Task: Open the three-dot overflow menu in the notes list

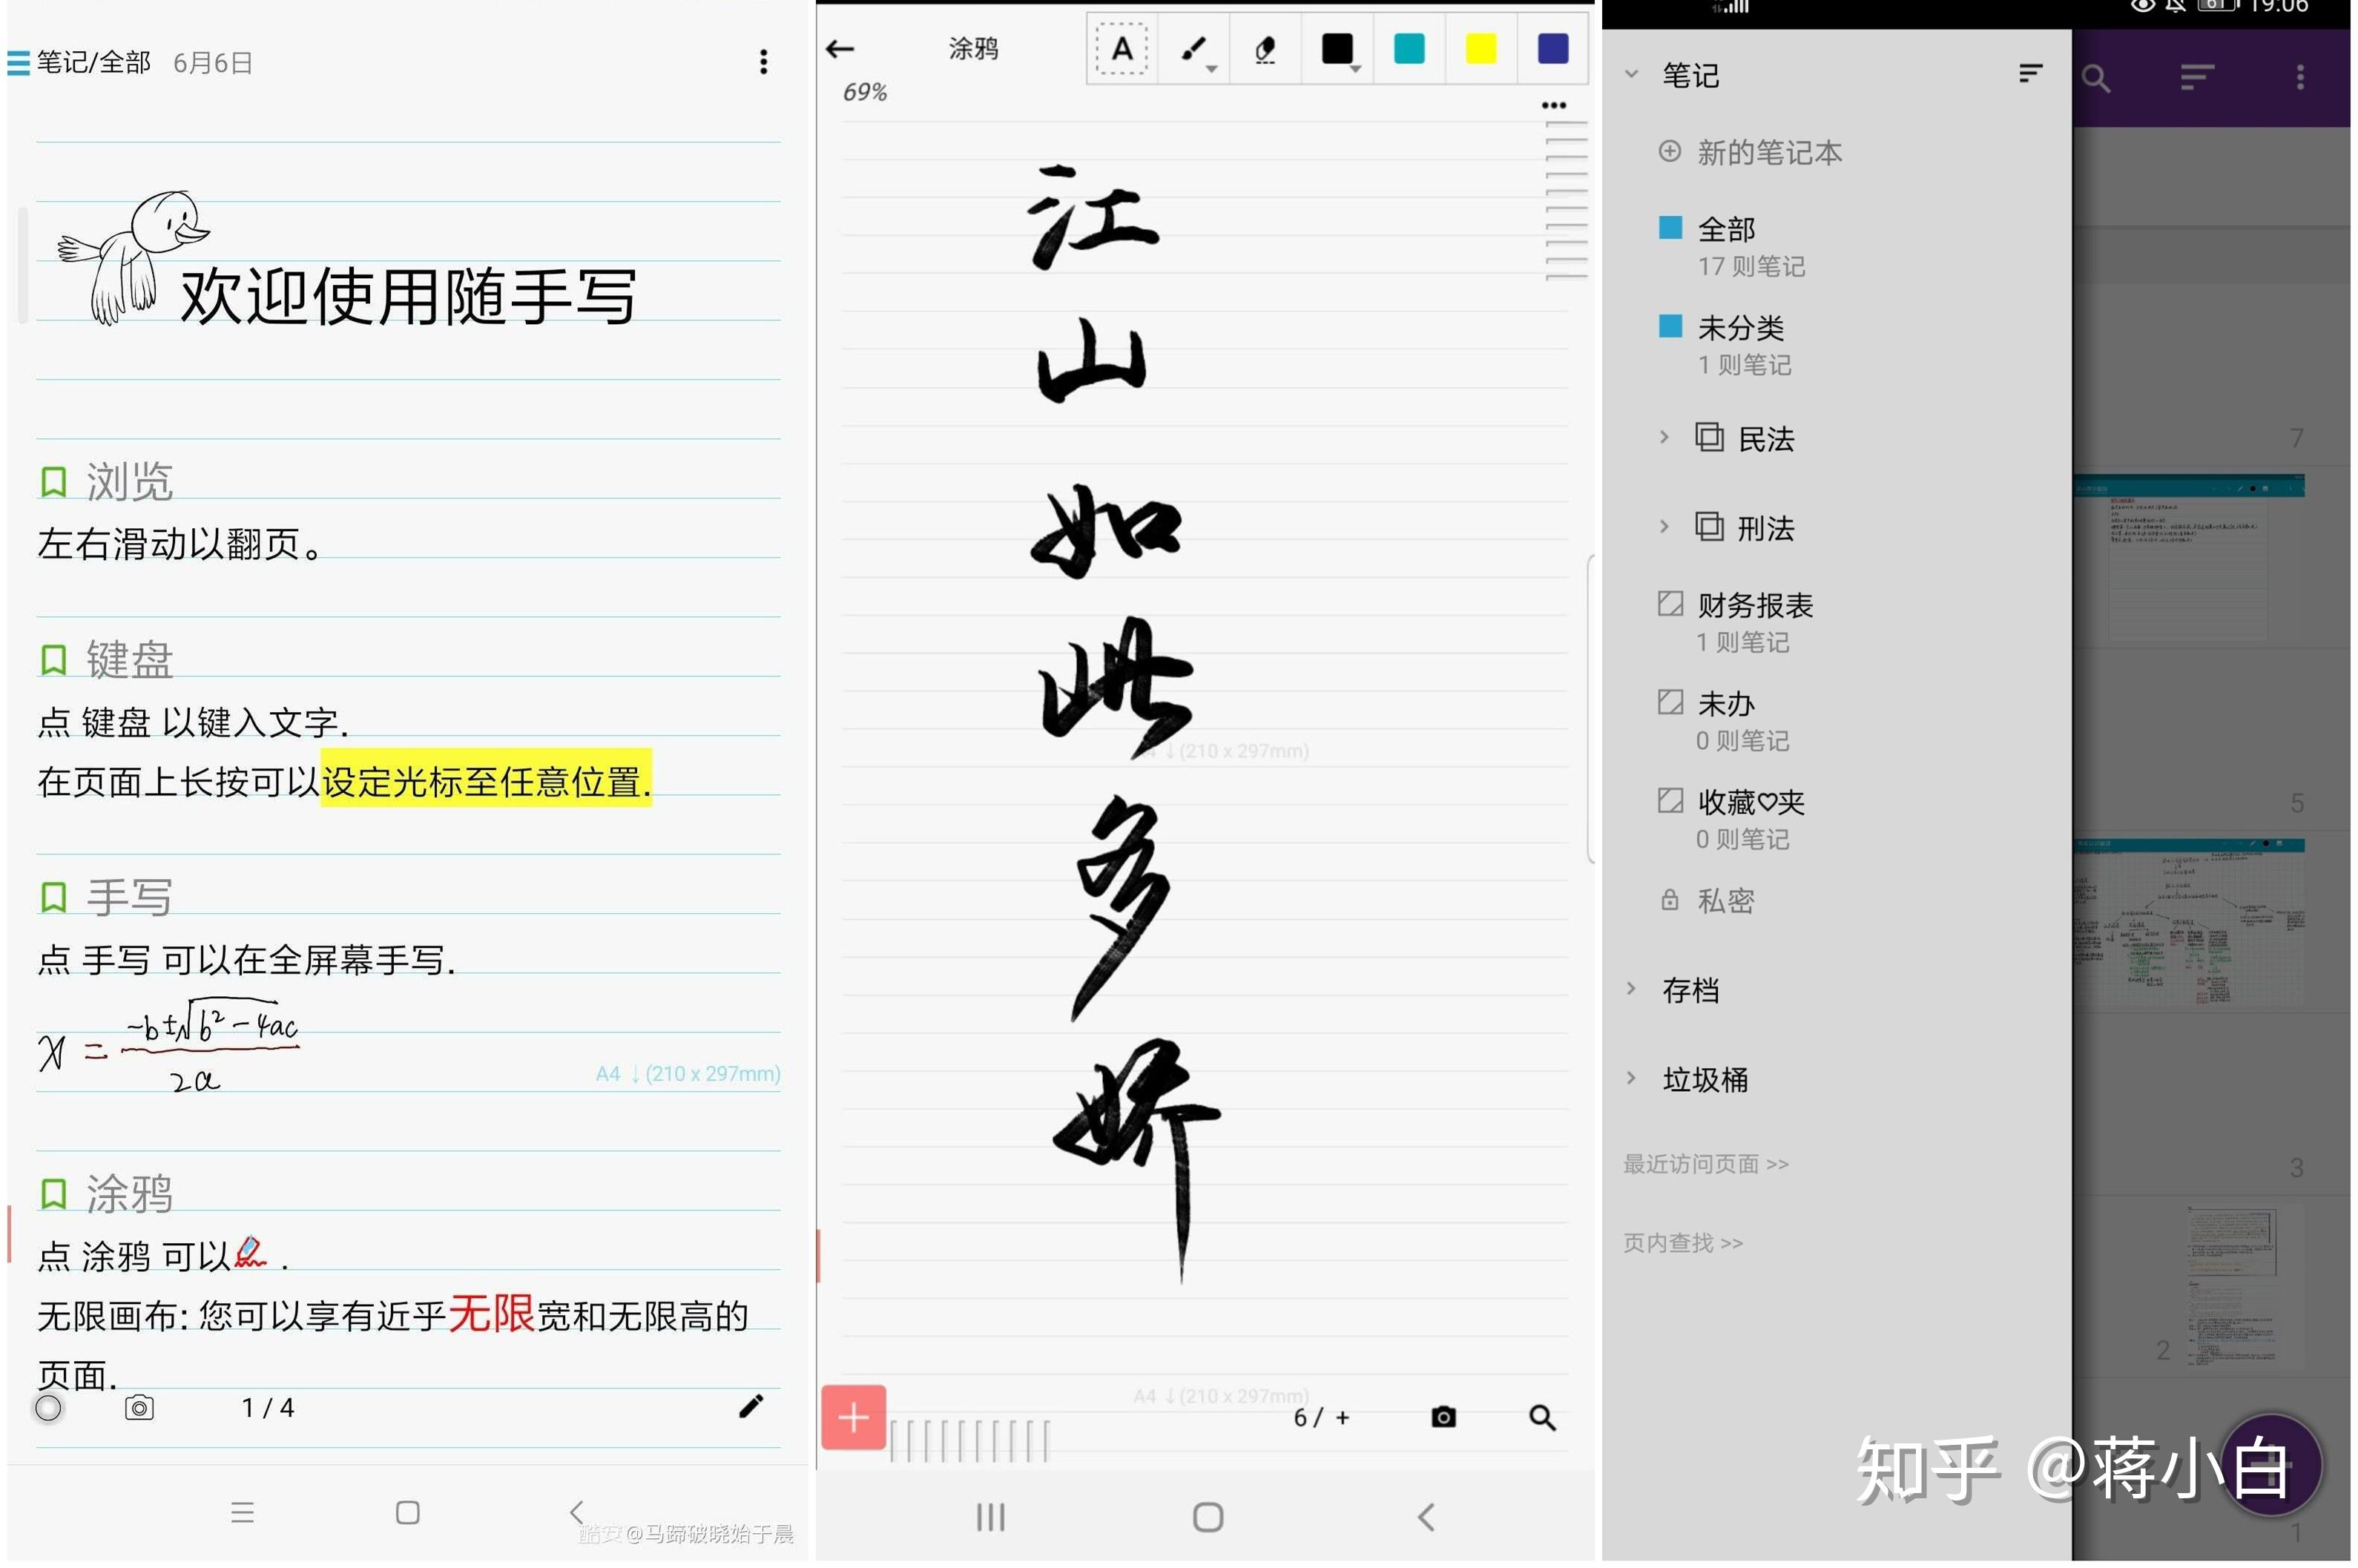Action: click(763, 63)
